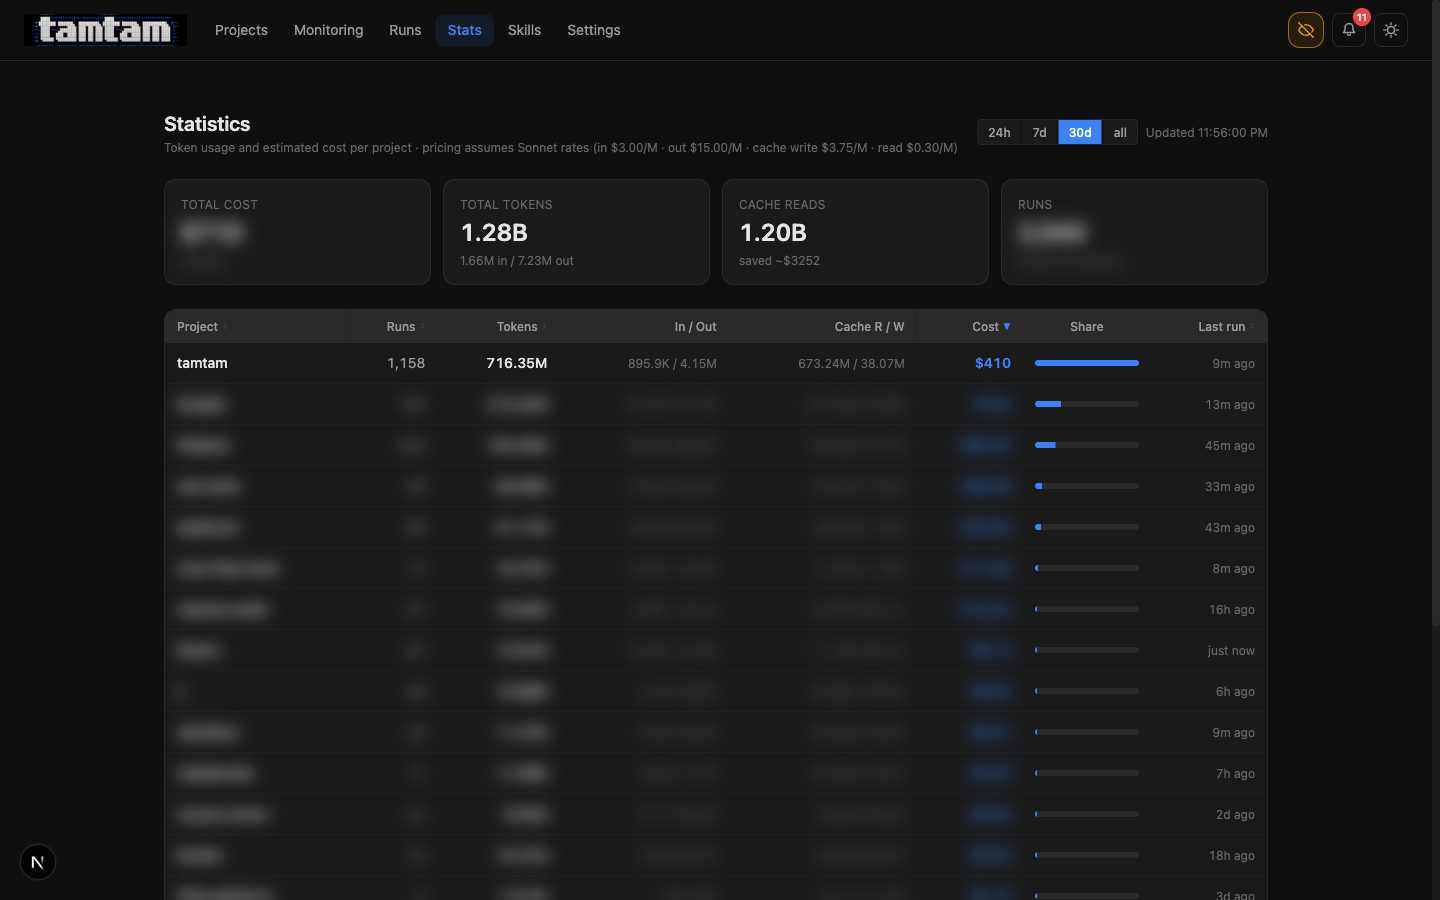Click the red 11 notification badge
Image resolution: width=1440 pixels, height=900 pixels.
click(x=1361, y=17)
